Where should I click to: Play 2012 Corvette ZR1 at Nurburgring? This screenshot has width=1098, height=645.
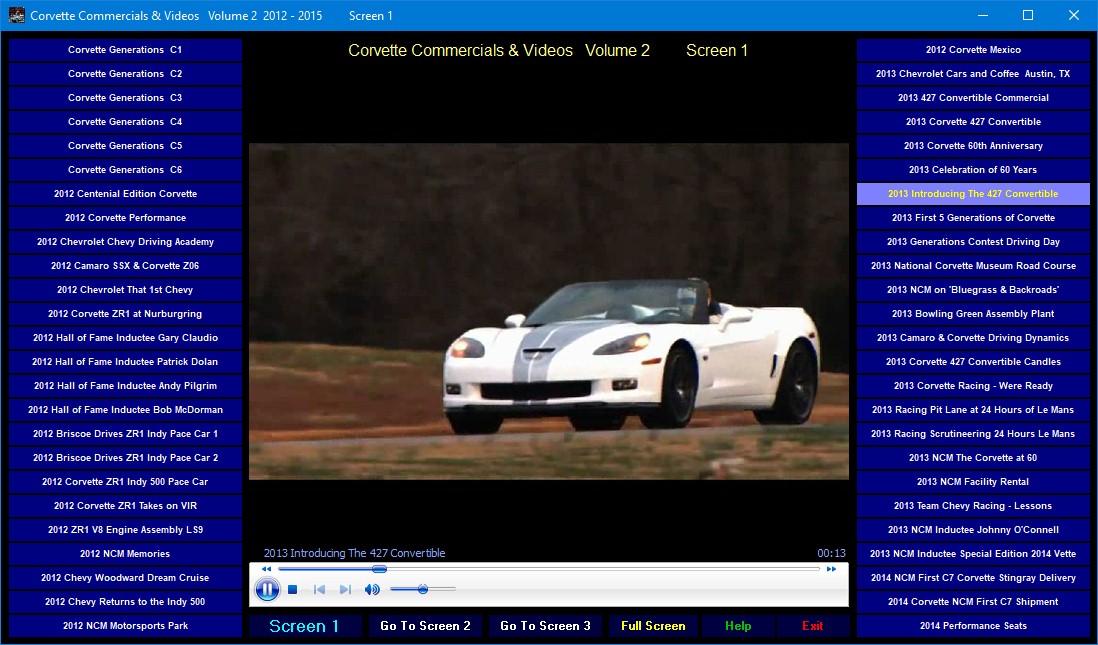tap(125, 314)
